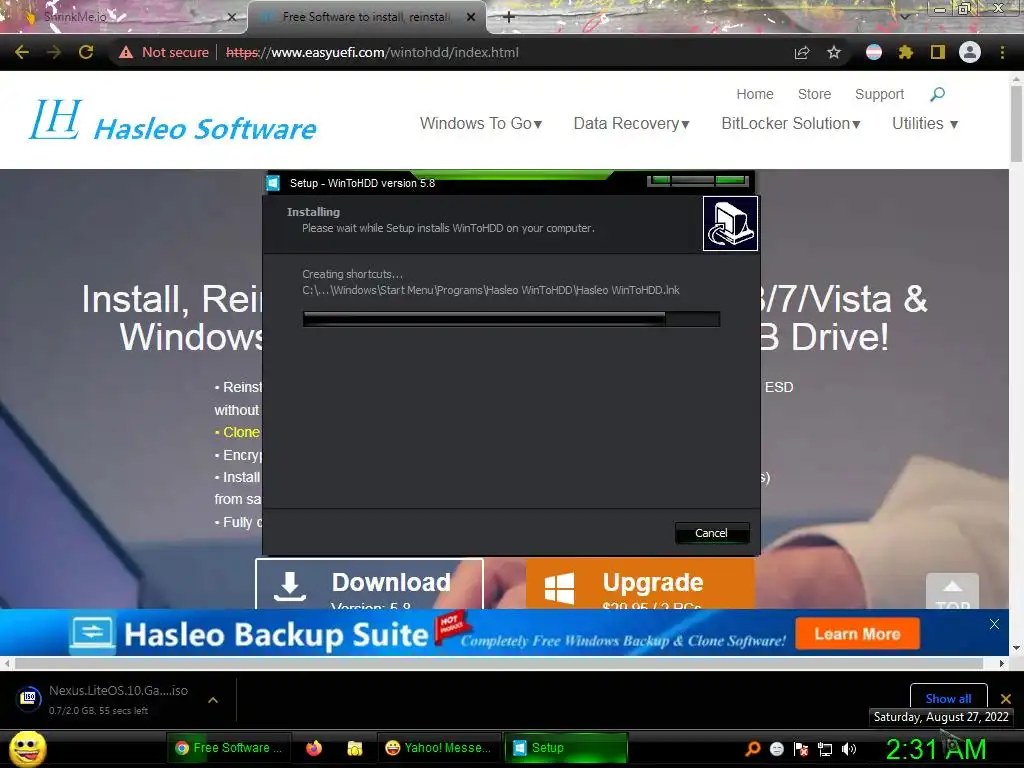The width and height of the screenshot is (1024, 768).
Task: Click the Nexus.LiteOS.10 ISO download item
Action: point(118,699)
